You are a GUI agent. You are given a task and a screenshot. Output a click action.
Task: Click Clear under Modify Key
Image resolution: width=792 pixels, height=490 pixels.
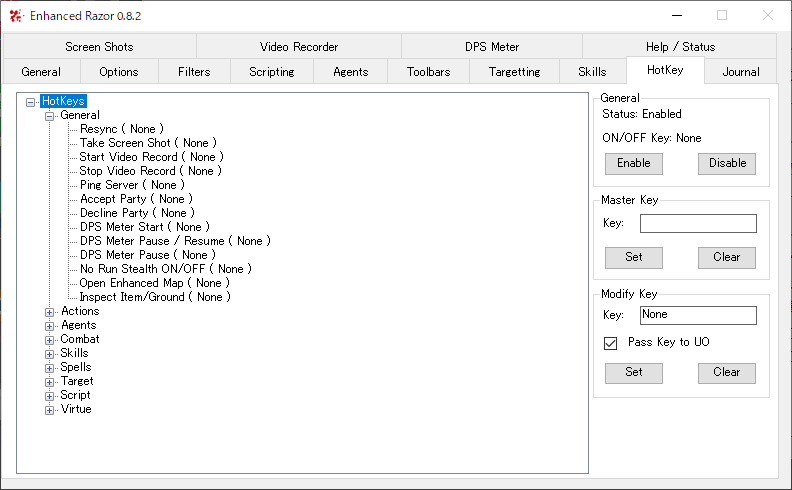pos(727,373)
